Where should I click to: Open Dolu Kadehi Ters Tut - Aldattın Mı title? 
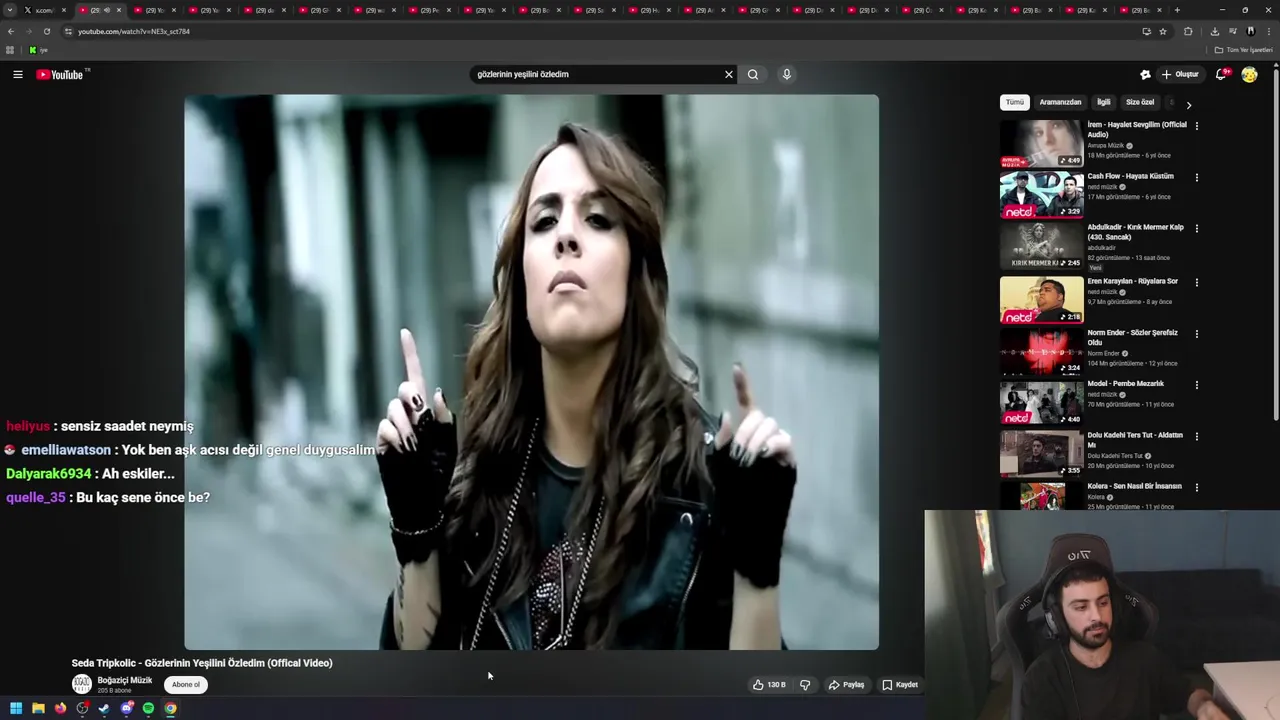coord(1135,440)
